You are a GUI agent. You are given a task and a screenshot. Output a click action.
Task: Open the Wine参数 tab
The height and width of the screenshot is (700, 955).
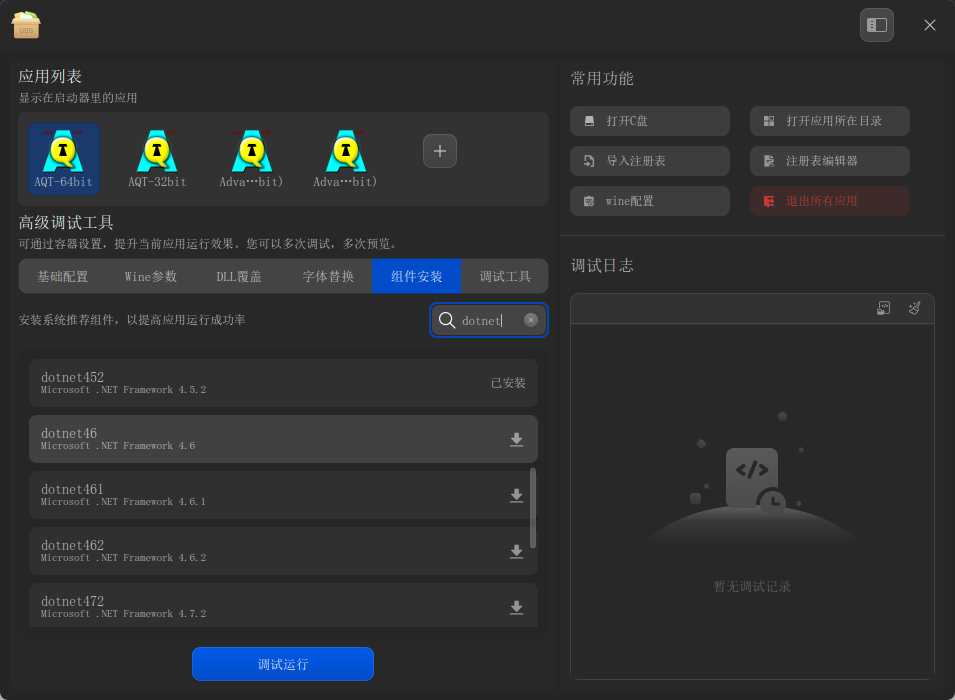[150, 277]
